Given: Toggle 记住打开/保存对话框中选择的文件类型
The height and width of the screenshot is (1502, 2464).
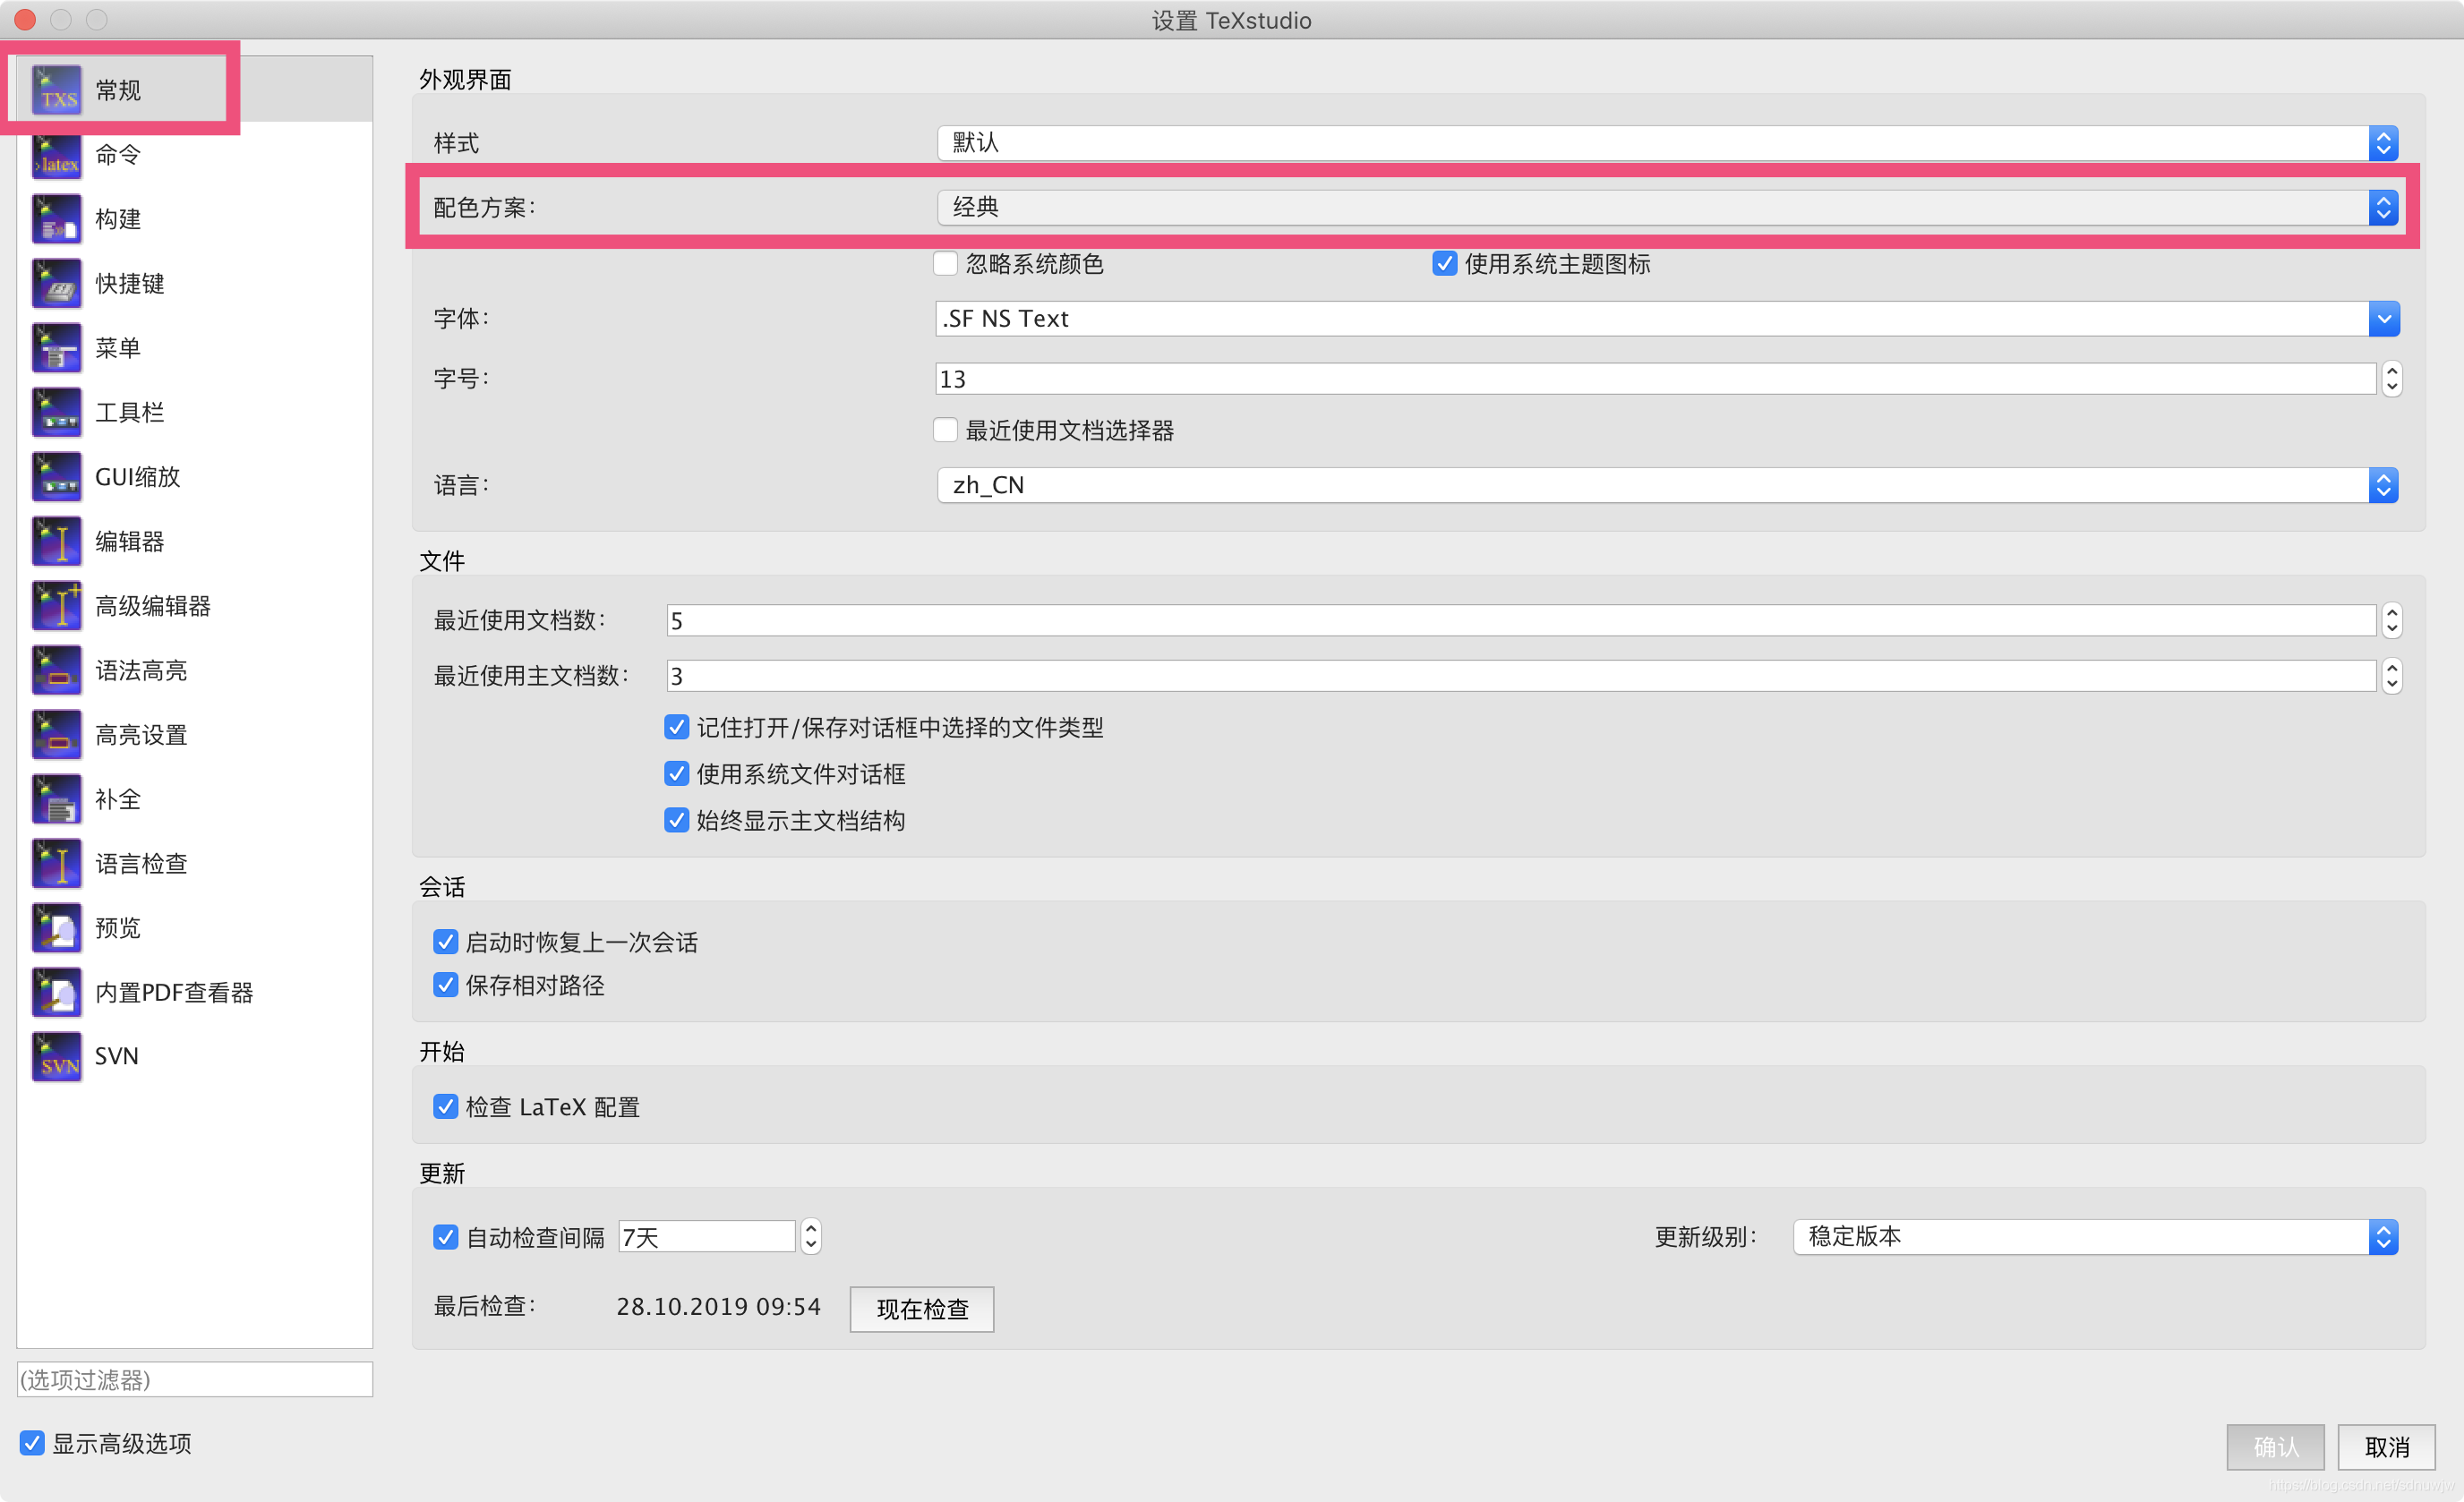Looking at the screenshot, I should pyautogui.click(x=677, y=727).
